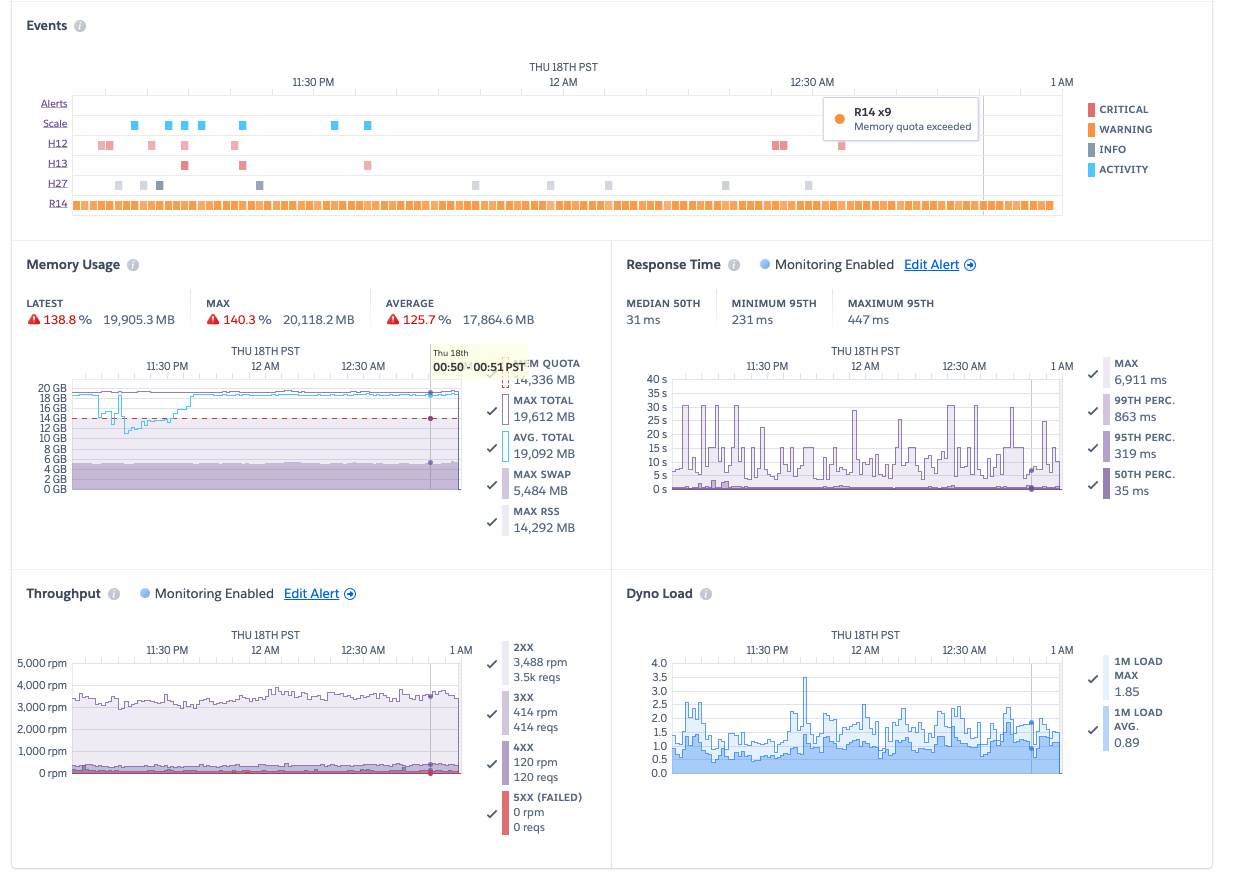Open Edit Alert for Throughput
This screenshot has width=1236, height=874.
[311, 593]
